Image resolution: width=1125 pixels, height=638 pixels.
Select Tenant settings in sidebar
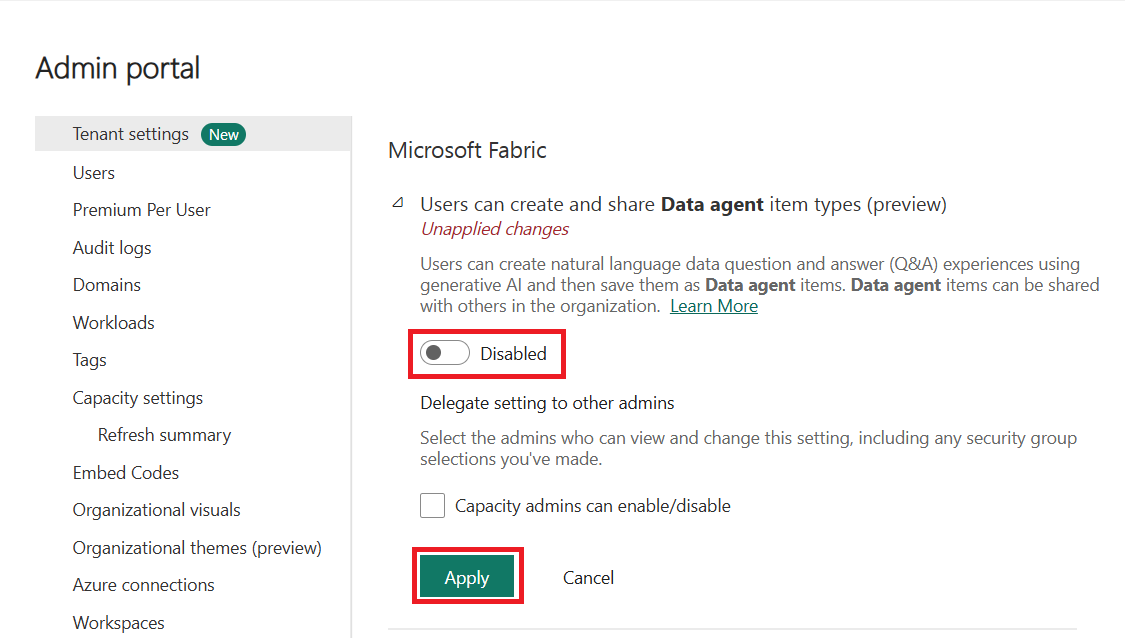(131, 134)
